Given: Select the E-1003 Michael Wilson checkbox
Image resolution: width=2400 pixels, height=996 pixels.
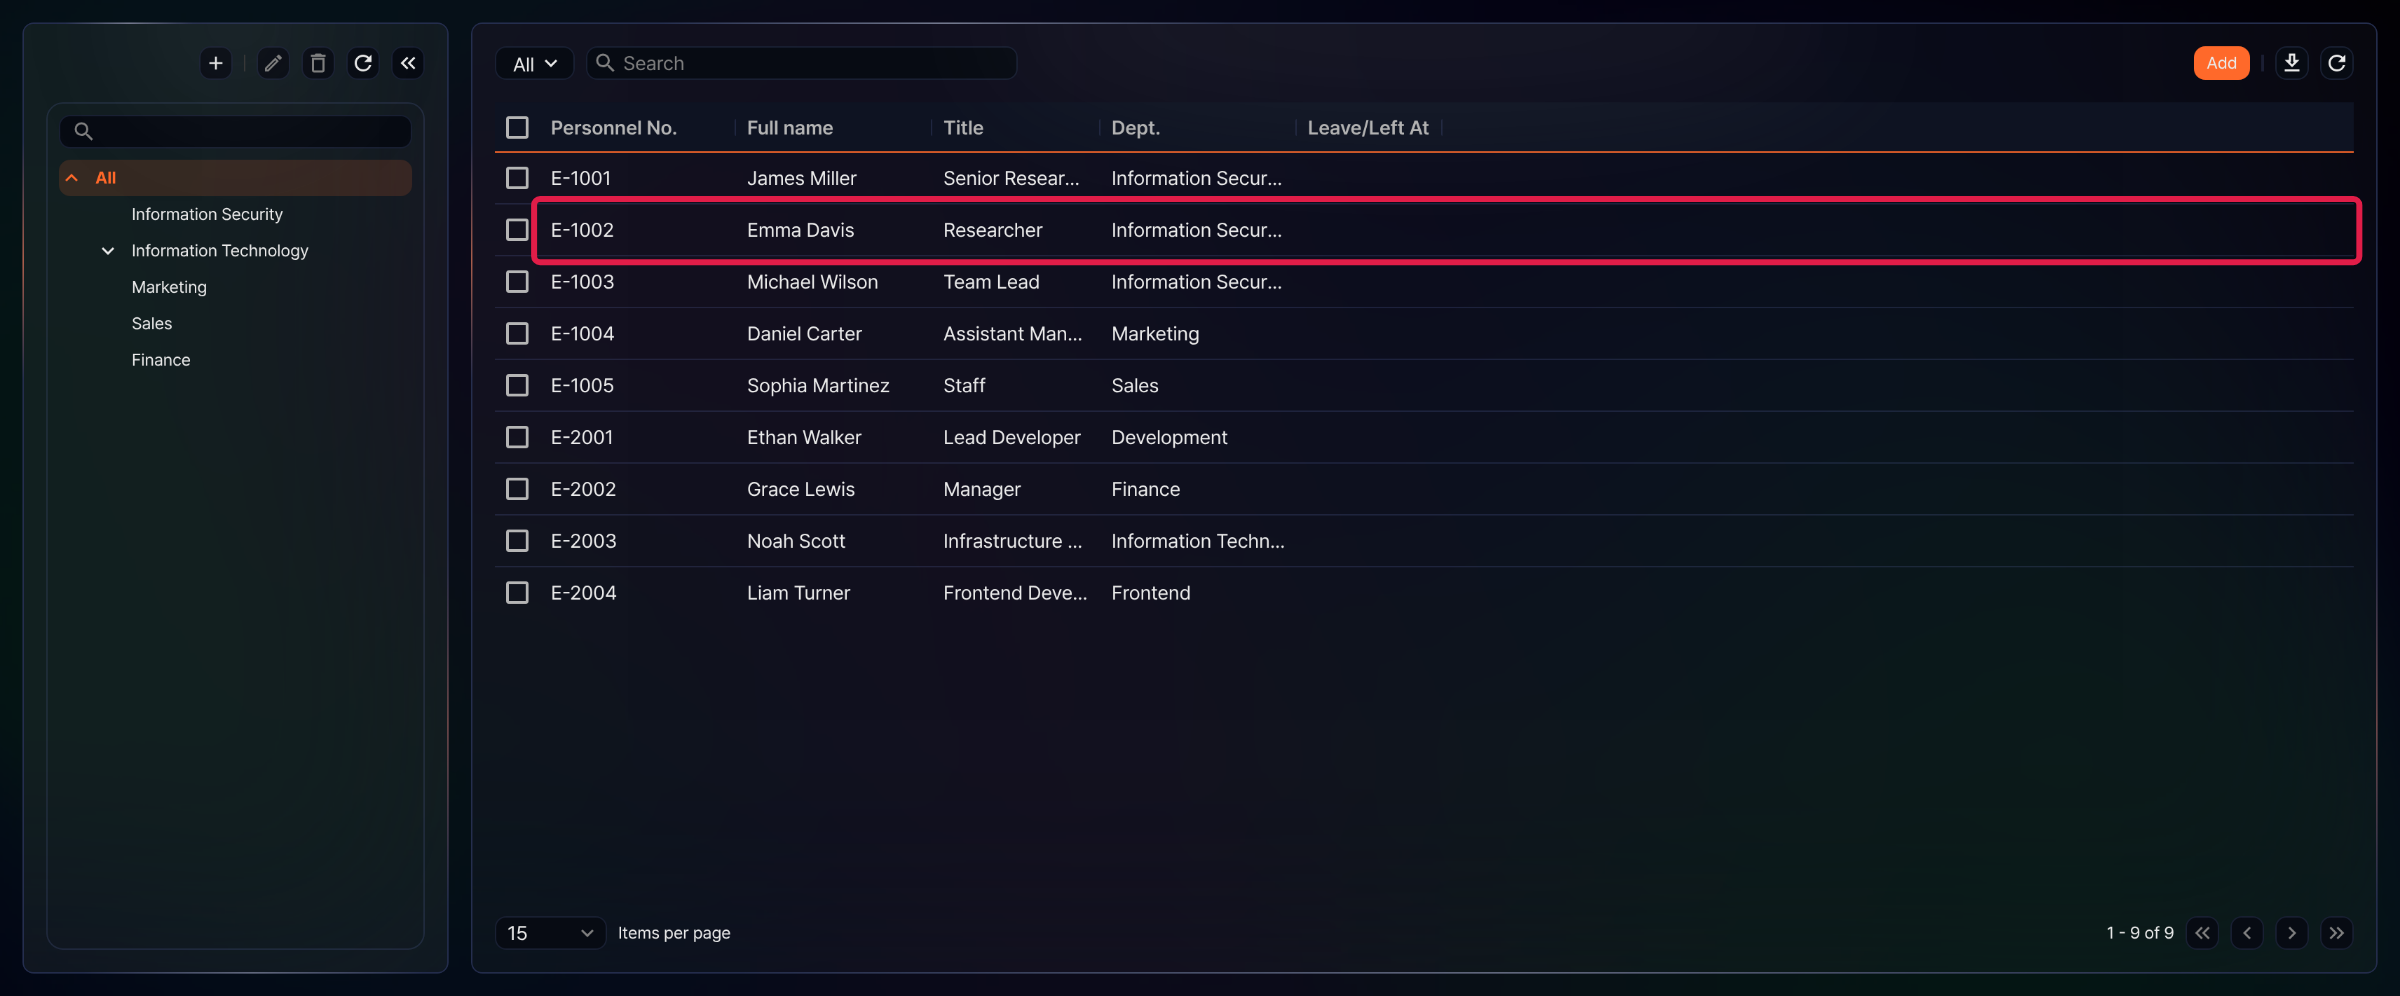Looking at the screenshot, I should [x=517, y=282].
